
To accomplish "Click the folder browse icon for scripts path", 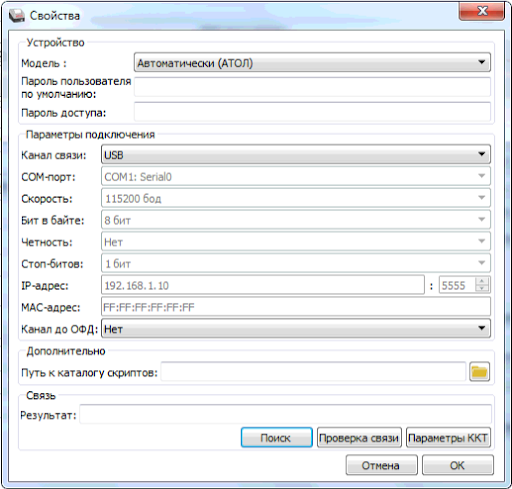I will tap(479, 372).
